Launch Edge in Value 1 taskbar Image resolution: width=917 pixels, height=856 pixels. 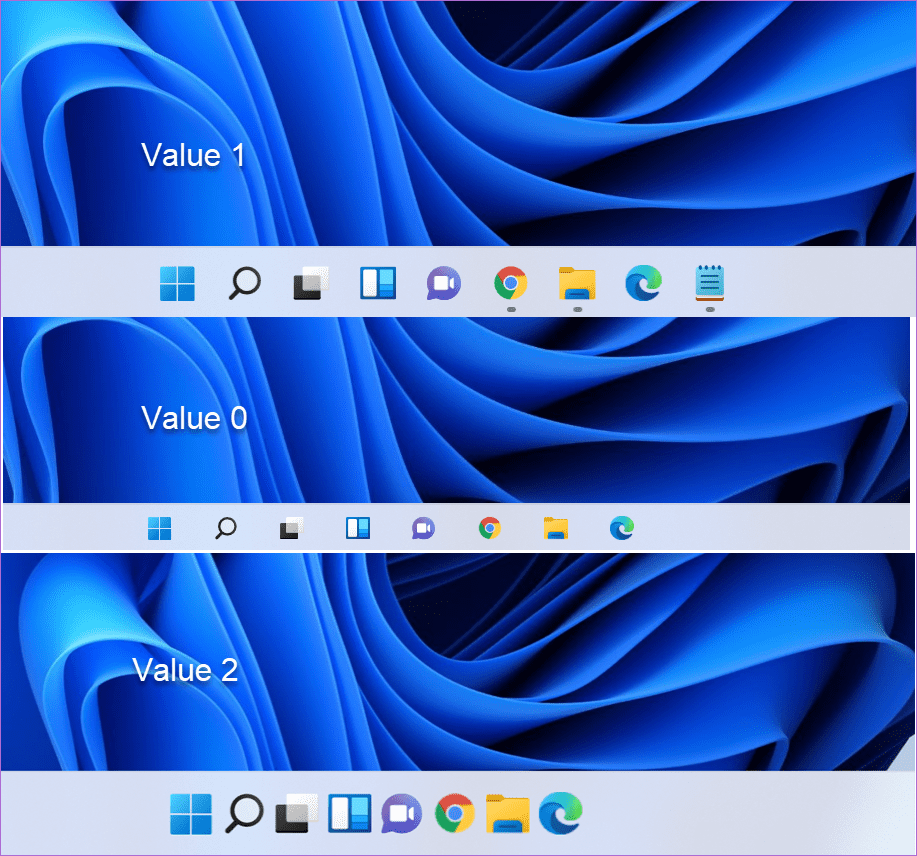[x=643, y=283]
